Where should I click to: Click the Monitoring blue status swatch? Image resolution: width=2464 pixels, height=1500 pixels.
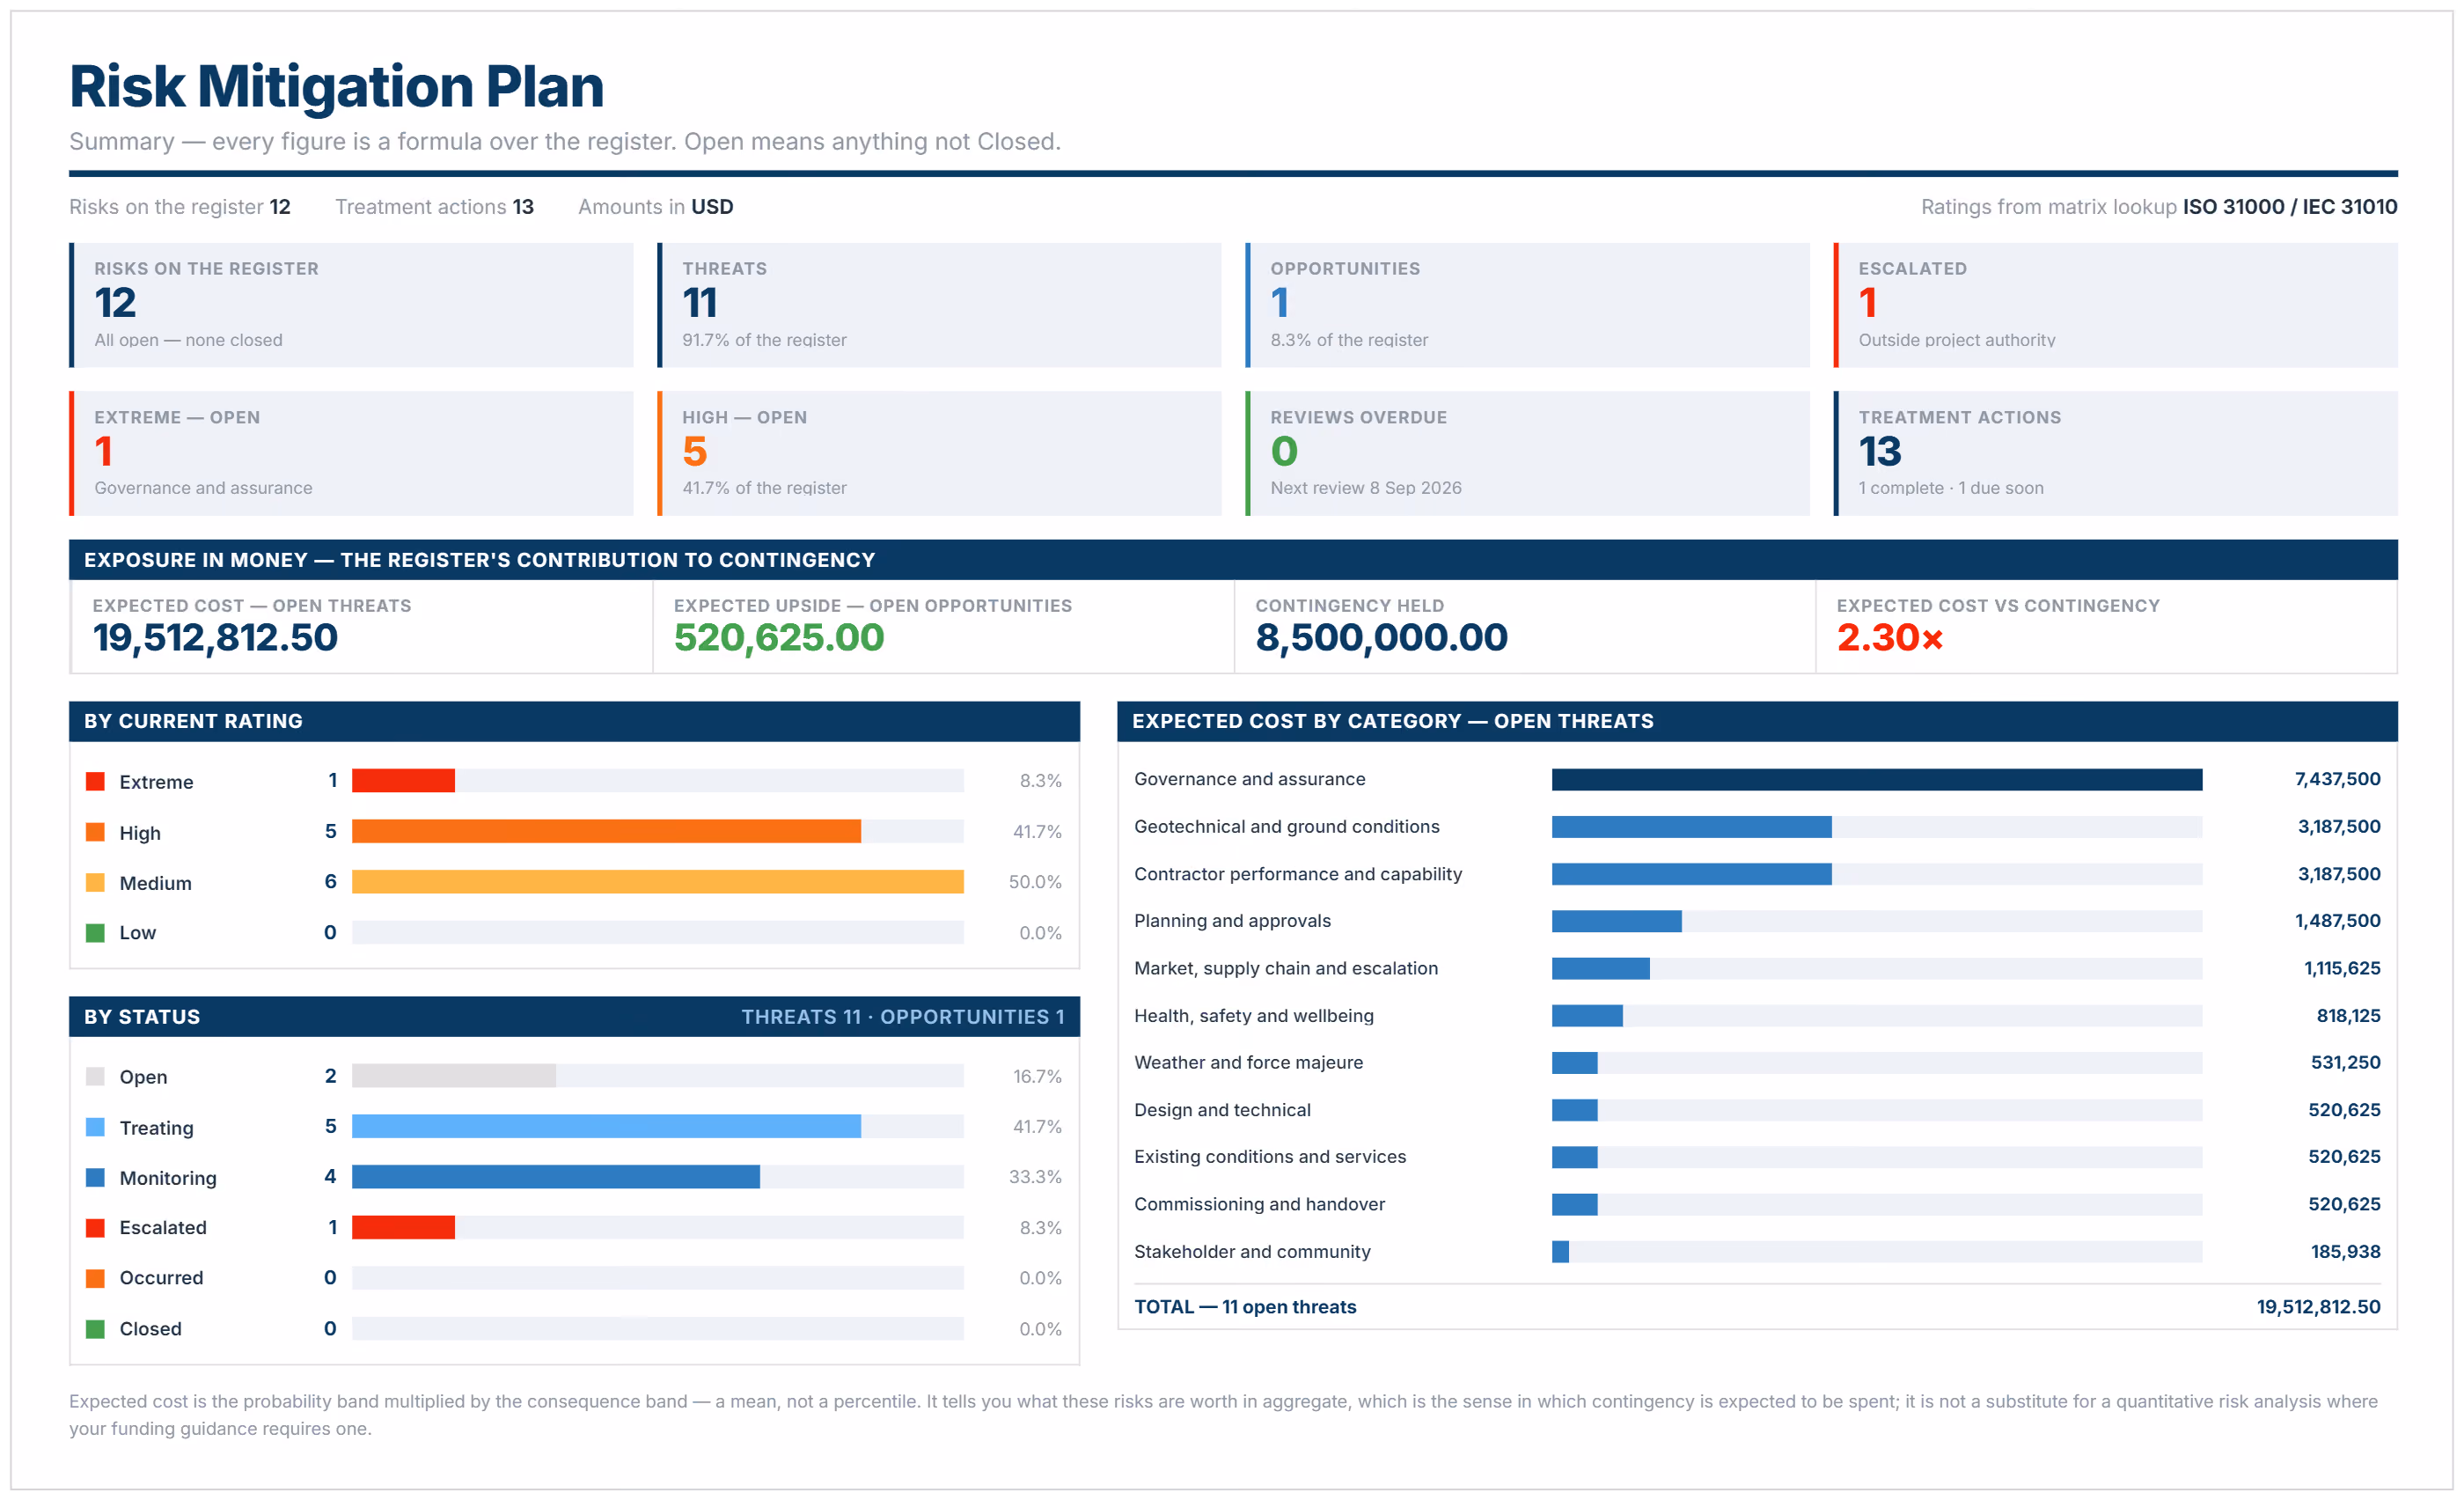click(95, 1177)
